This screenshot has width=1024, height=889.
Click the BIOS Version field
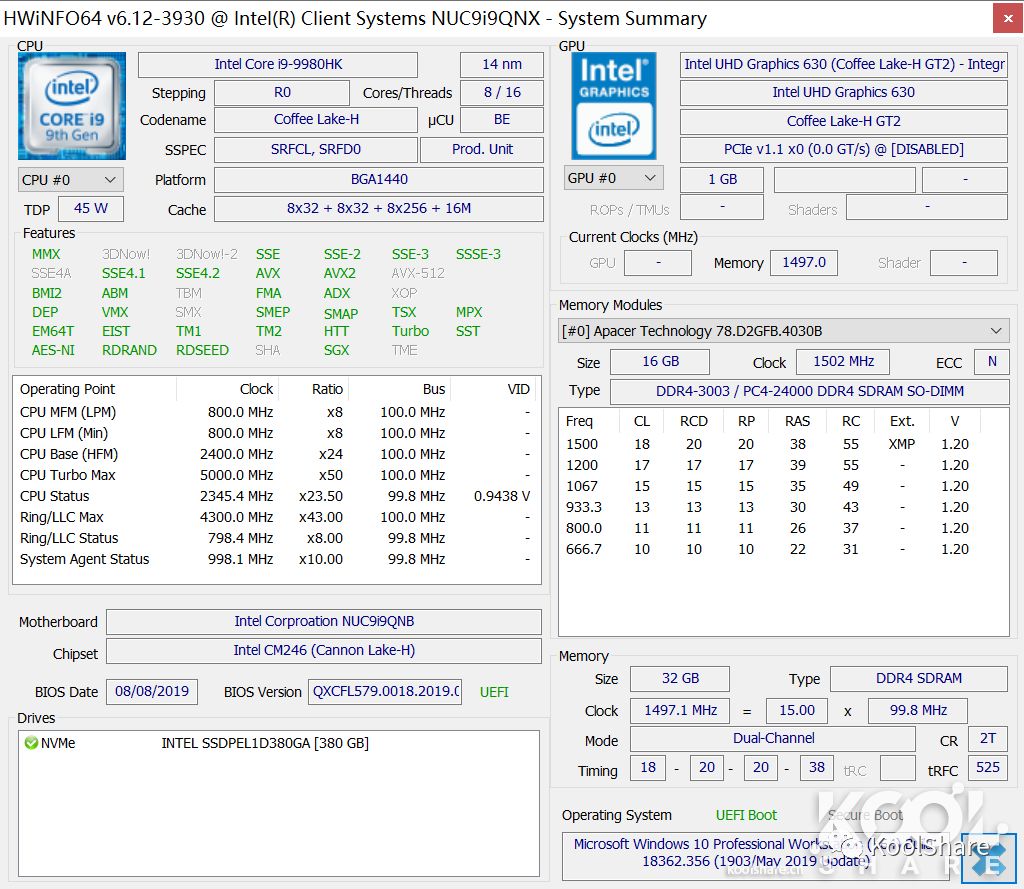pyautogui.click(x=385, y=692)
